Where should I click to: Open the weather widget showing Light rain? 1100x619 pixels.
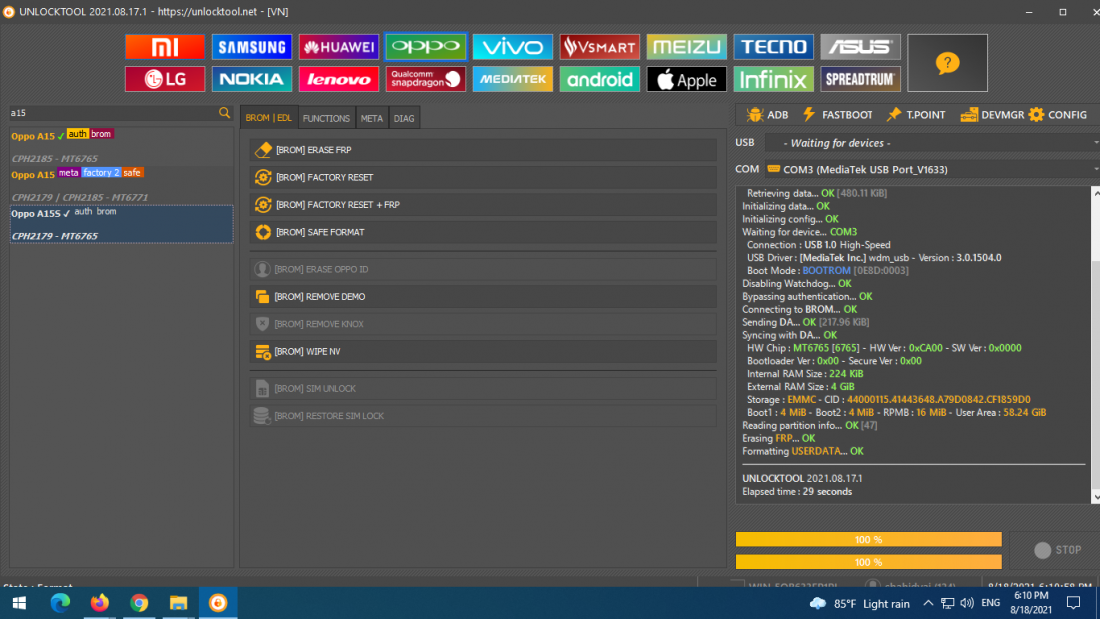pos(859,604)
